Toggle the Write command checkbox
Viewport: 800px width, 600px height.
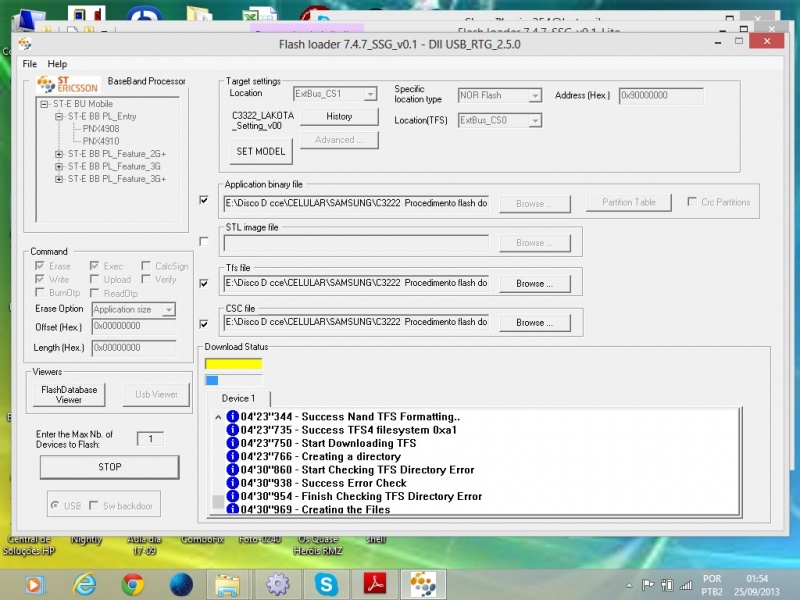tap(39, 279)
